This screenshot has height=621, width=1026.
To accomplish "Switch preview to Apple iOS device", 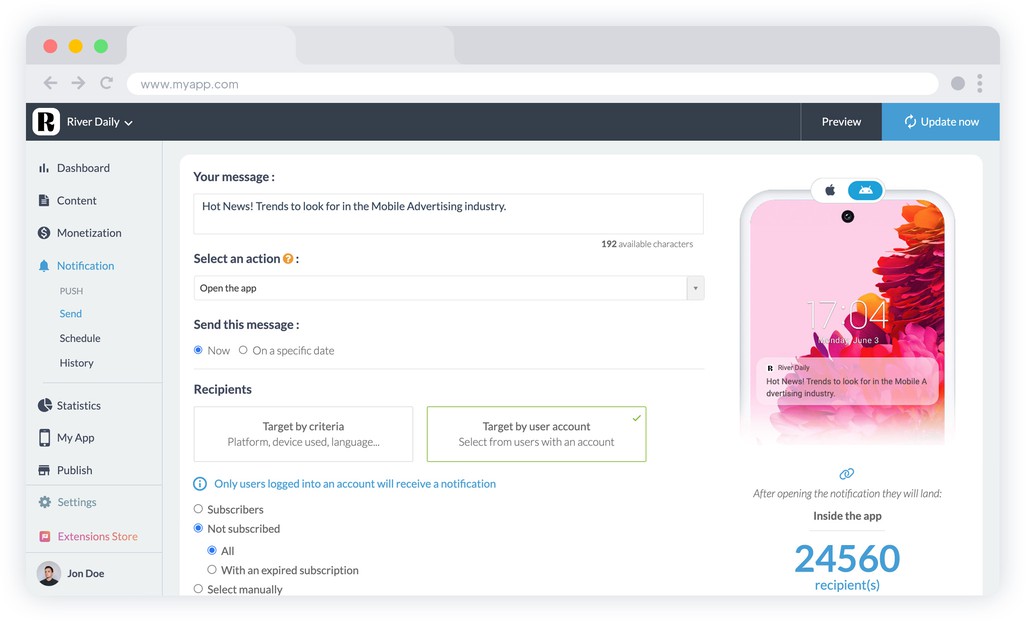I will (830, 190).
